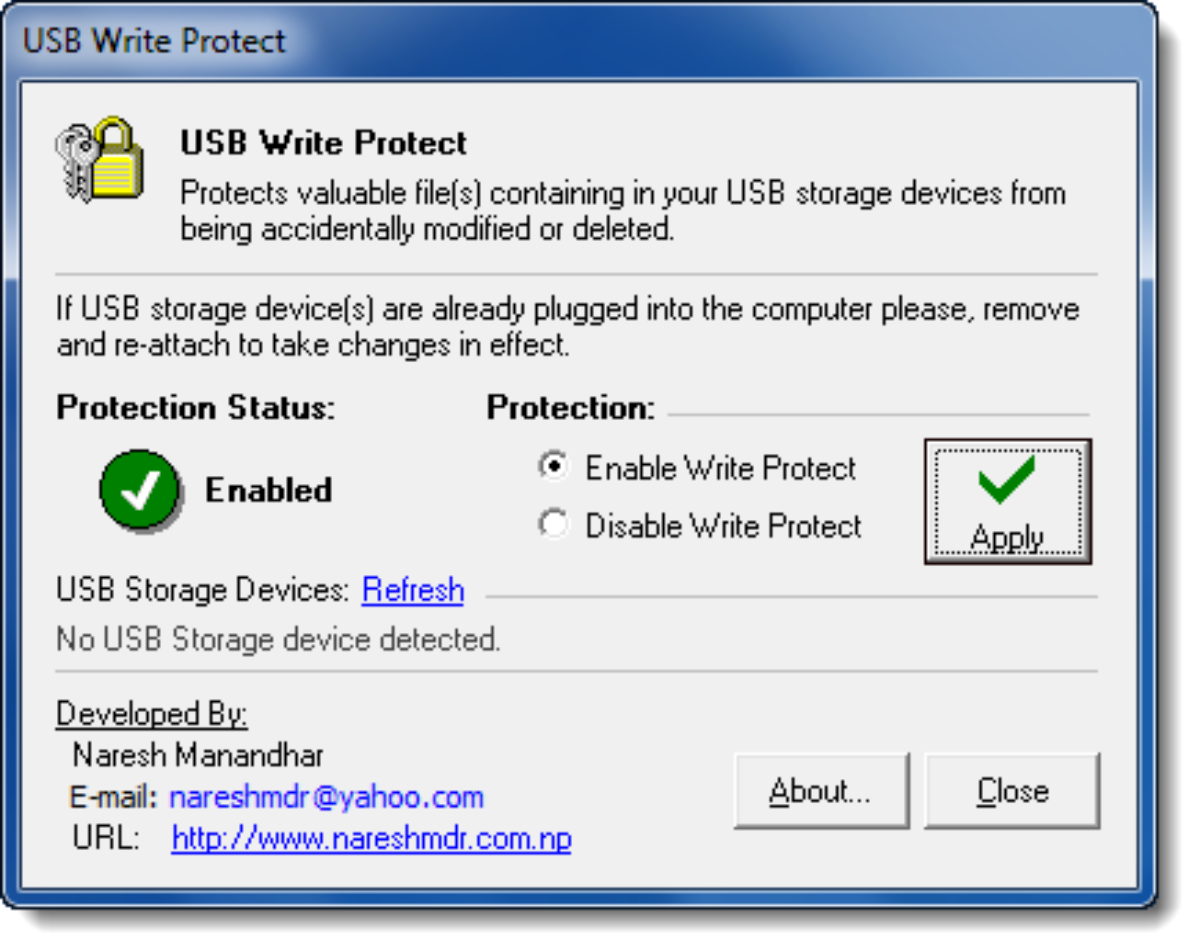Open the About dialog
This screenshot has height=951, width=1200.
[821, 791]
